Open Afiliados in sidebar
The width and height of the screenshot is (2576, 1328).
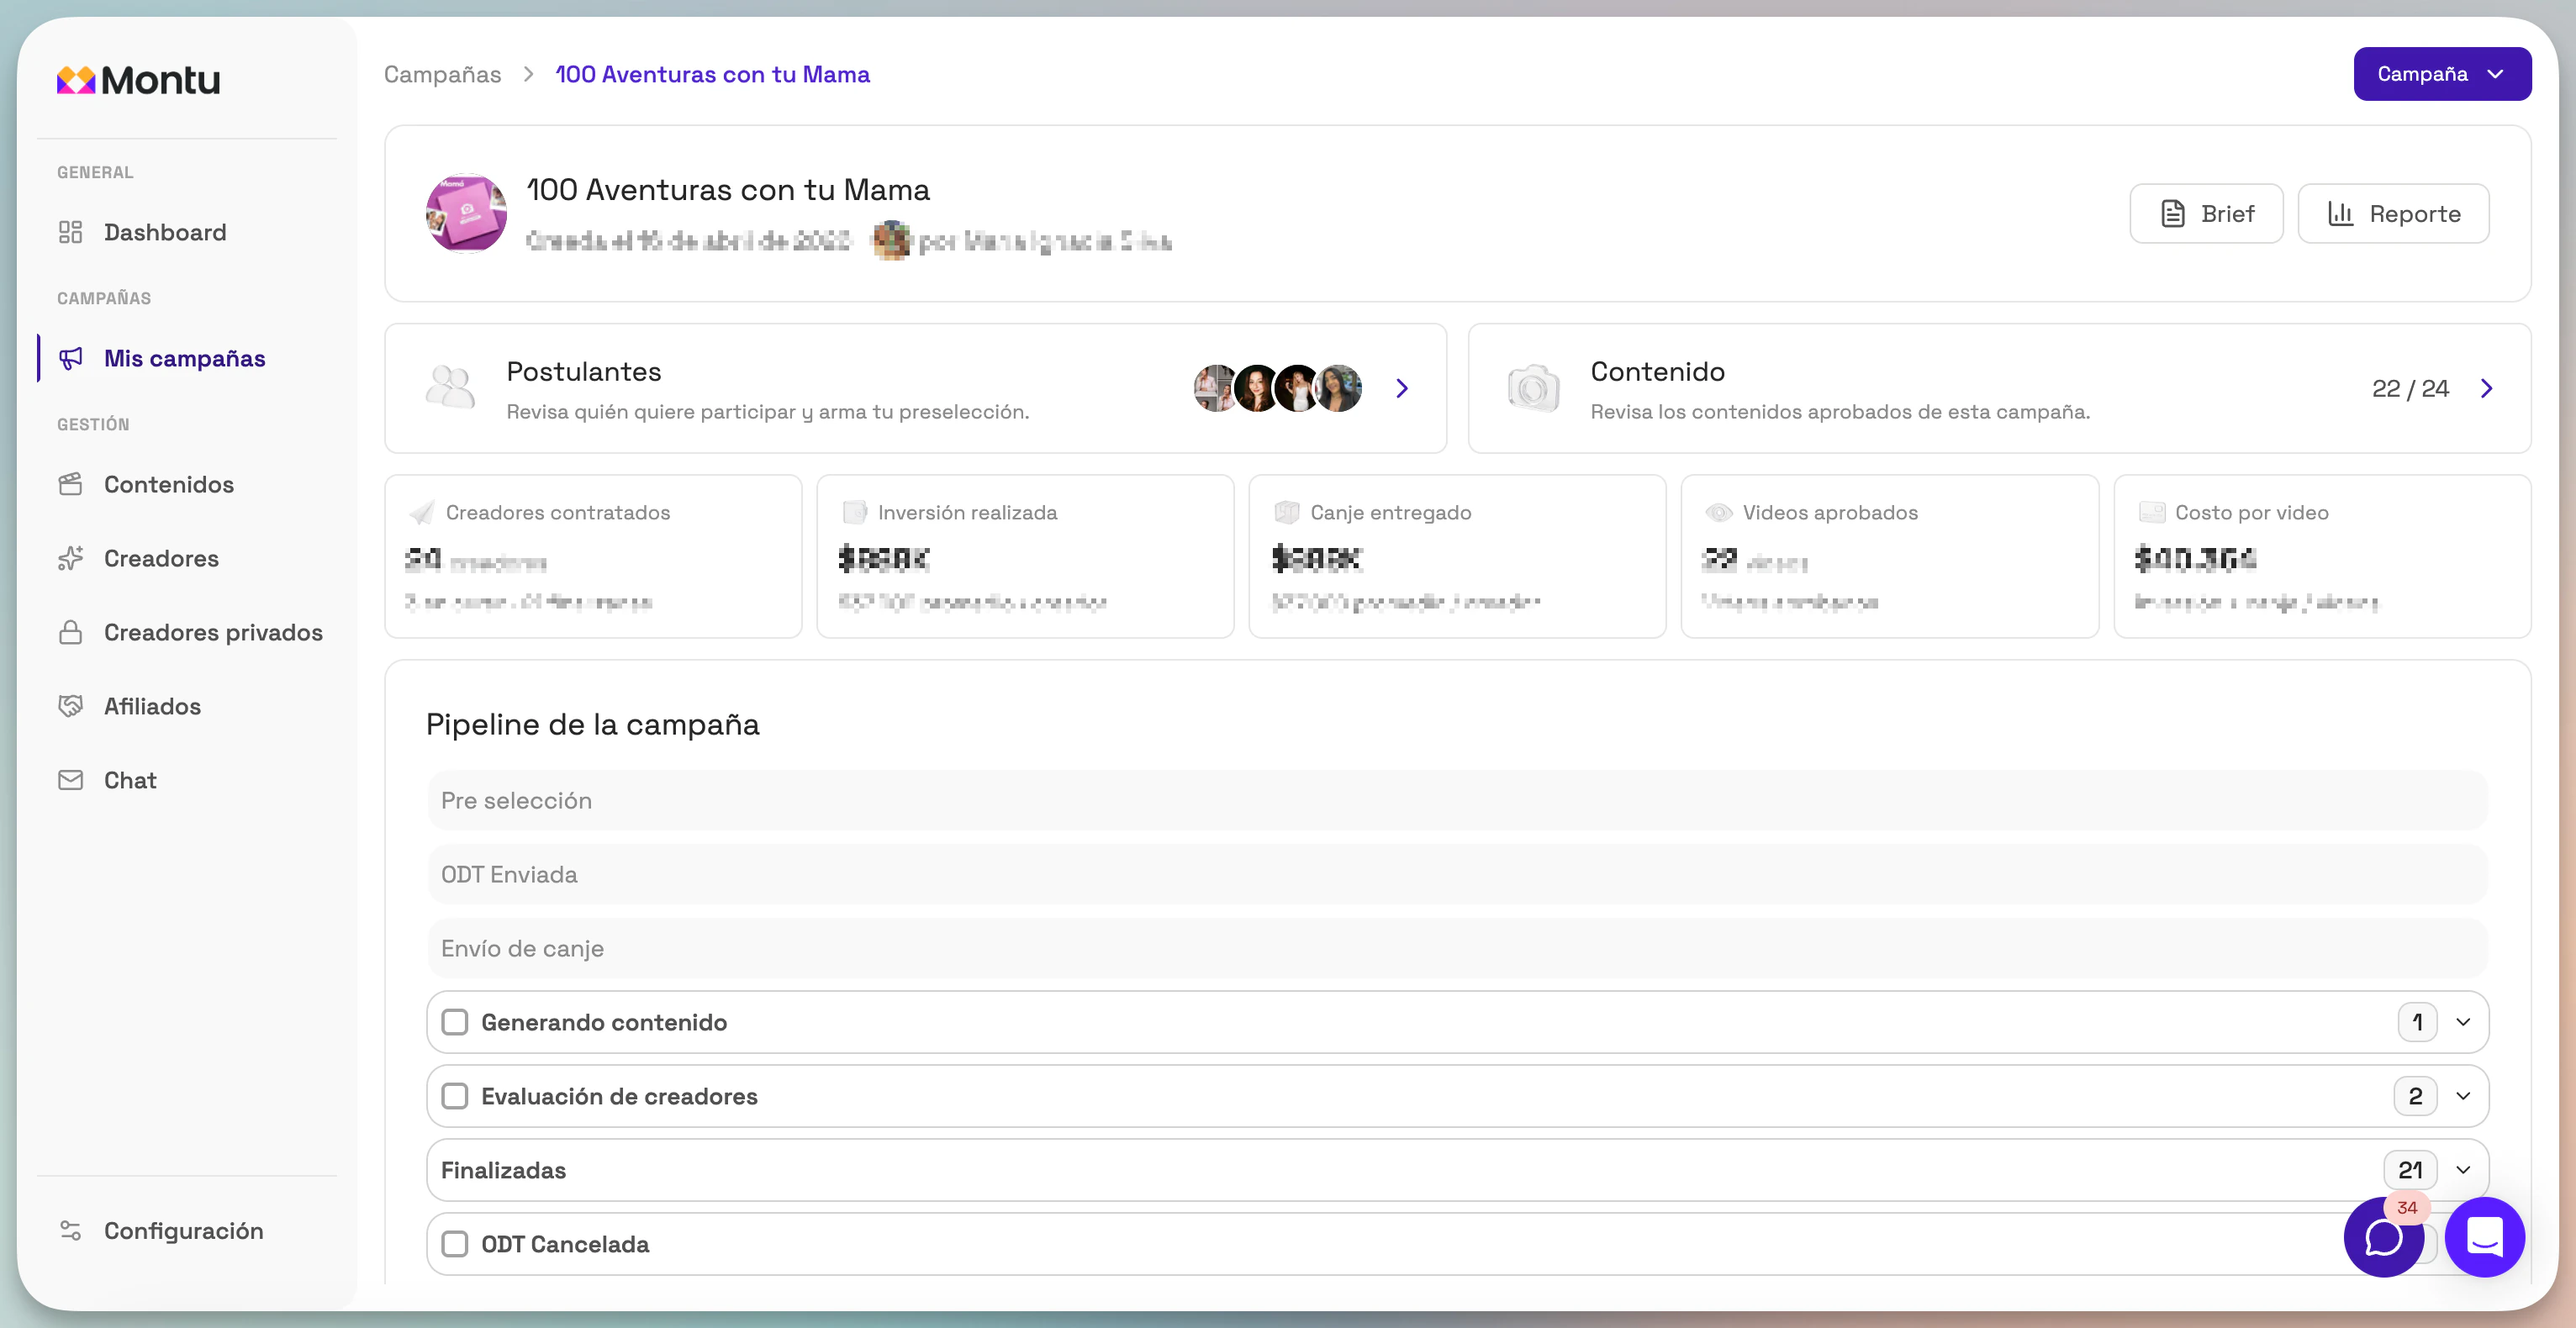152,706
